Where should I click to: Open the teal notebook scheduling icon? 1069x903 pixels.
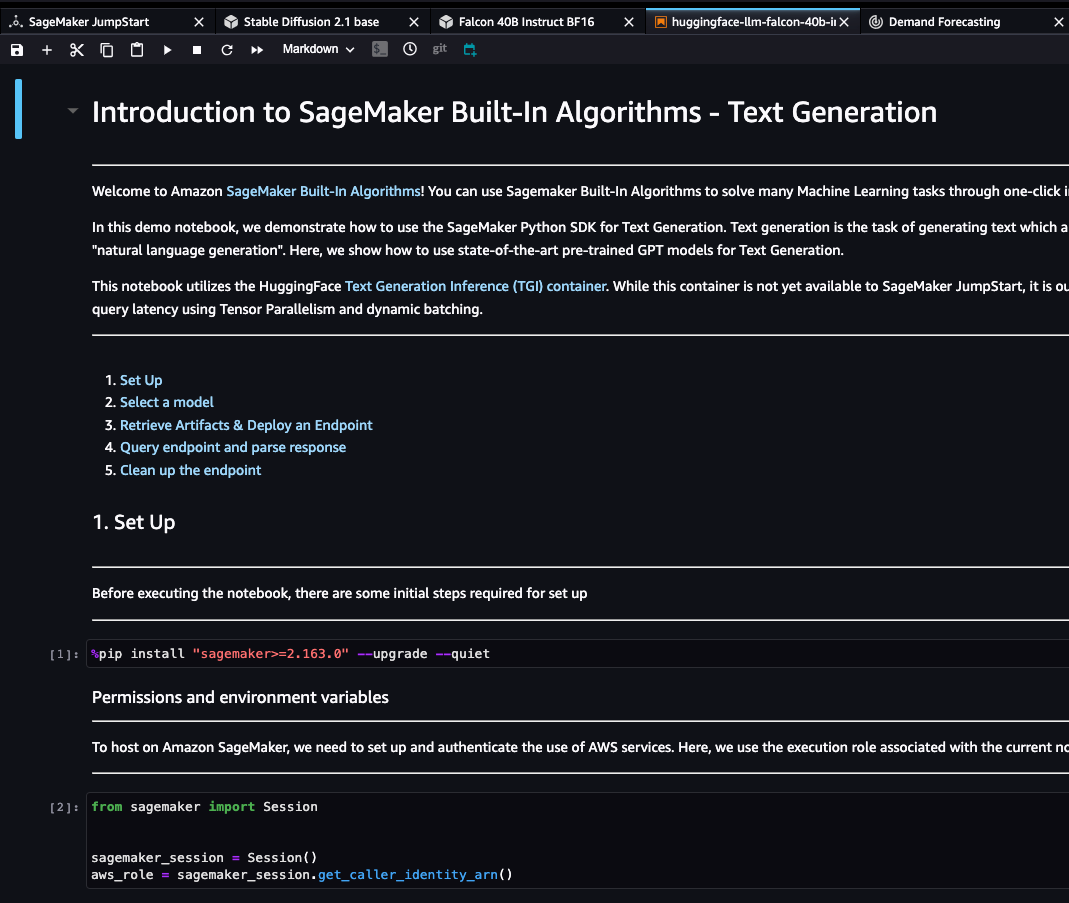470,49
